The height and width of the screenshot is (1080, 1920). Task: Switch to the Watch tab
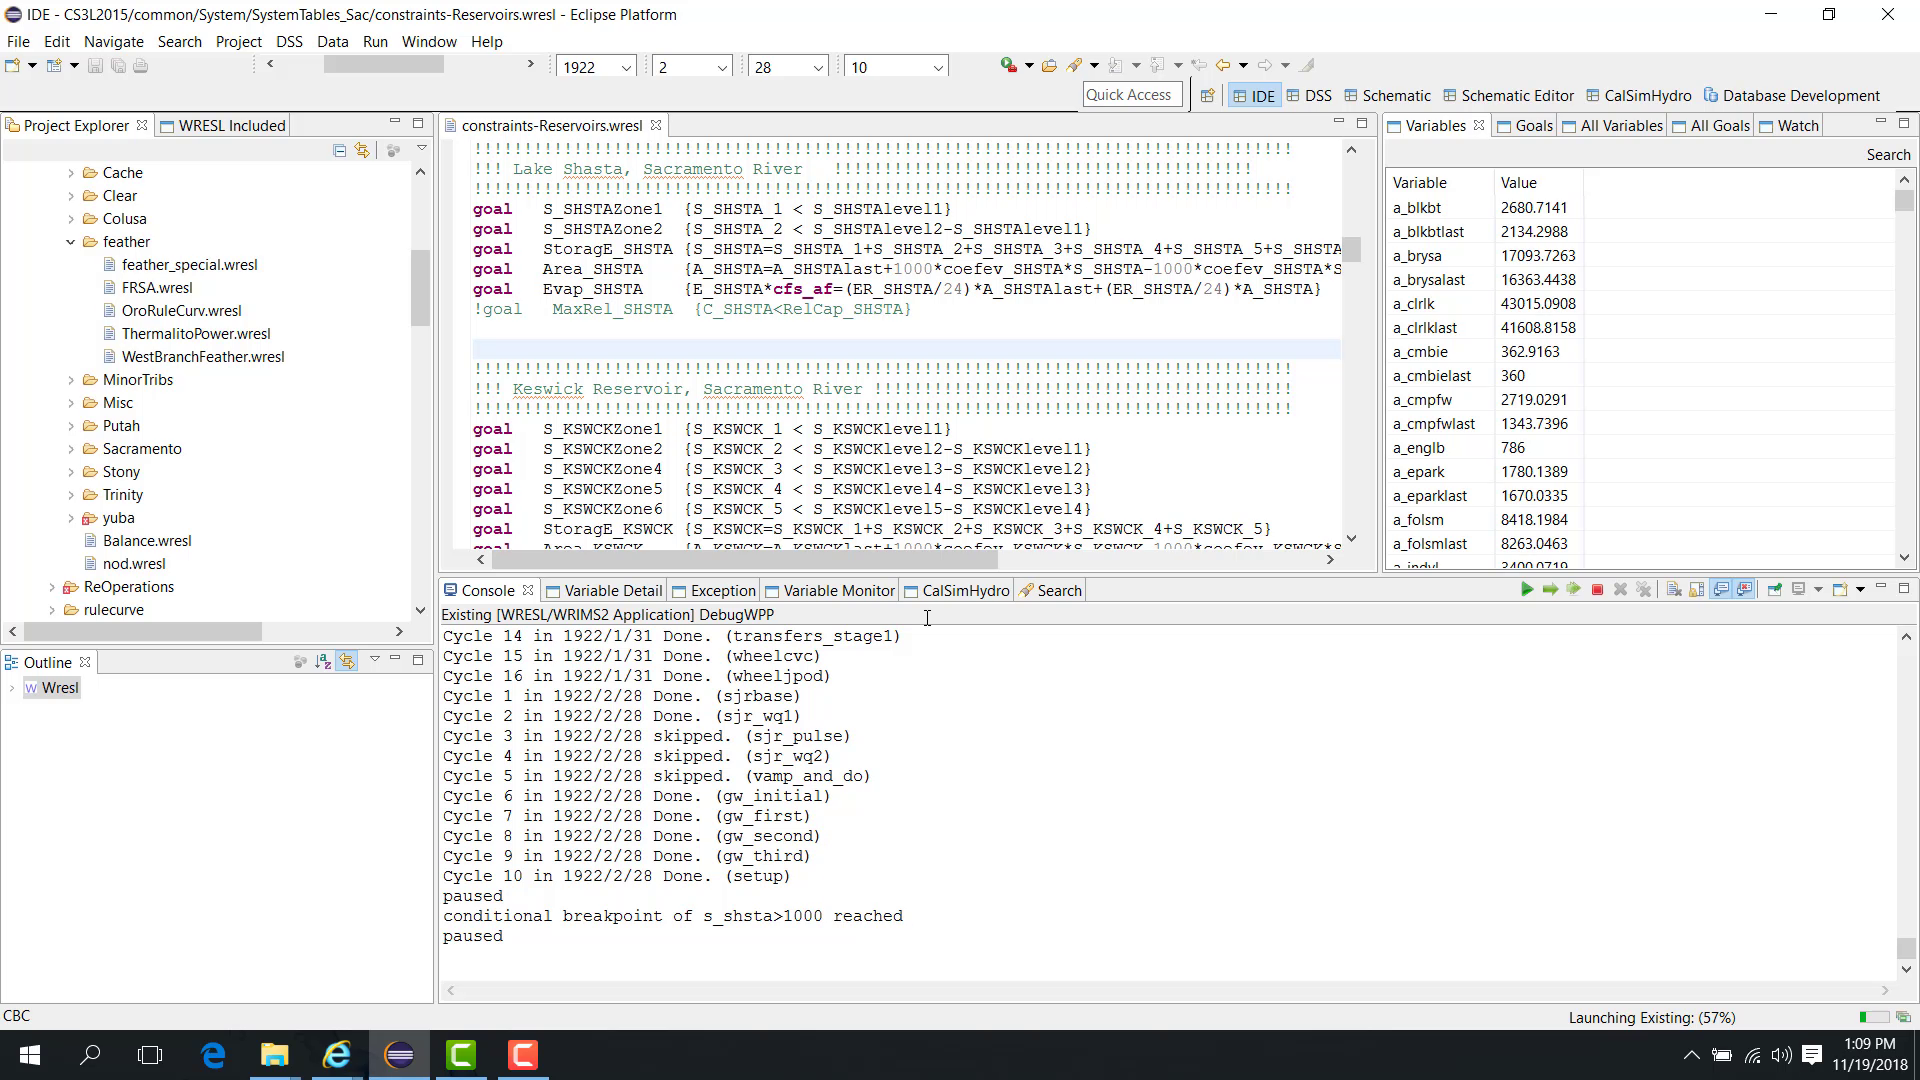click(x=1789, y=126)
